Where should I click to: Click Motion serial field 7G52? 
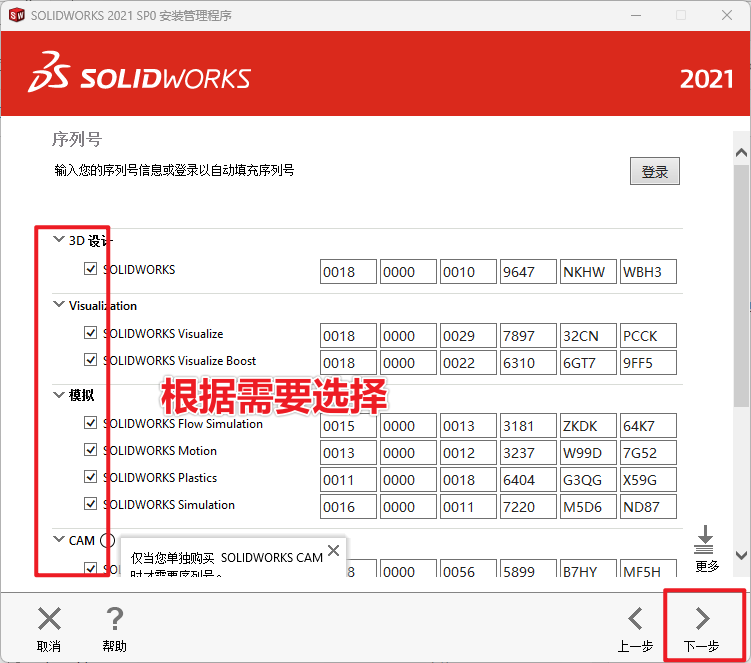648,453
